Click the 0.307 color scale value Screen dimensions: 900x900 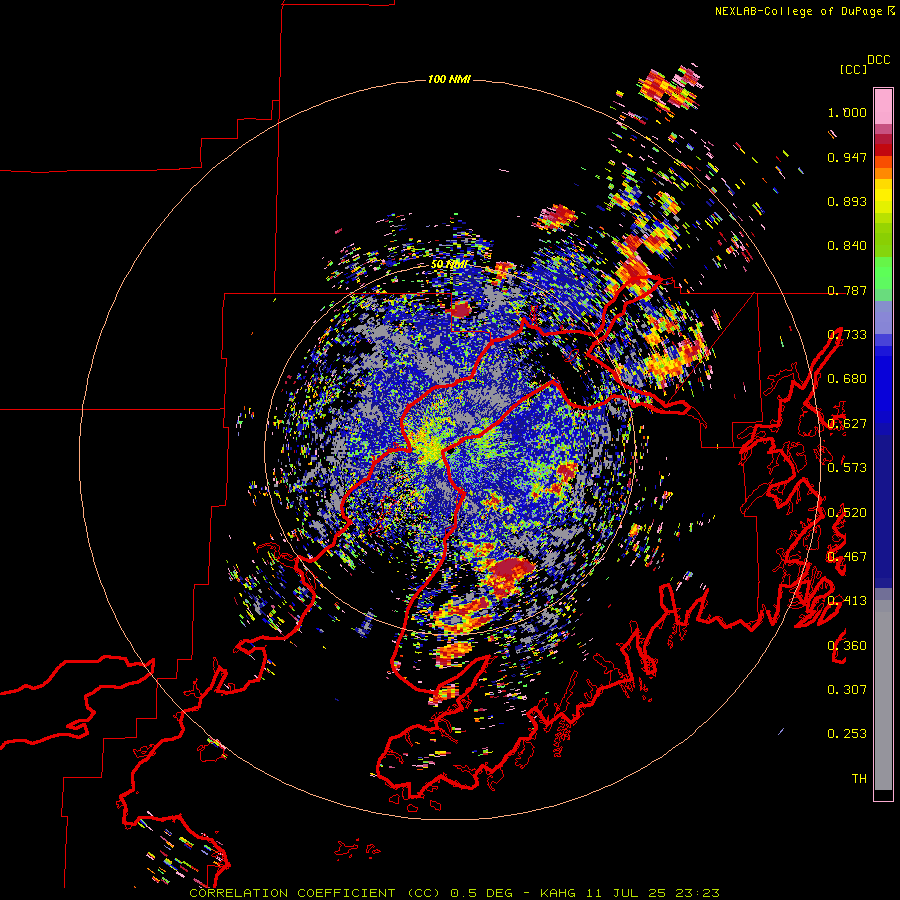[x=847, y=689]
